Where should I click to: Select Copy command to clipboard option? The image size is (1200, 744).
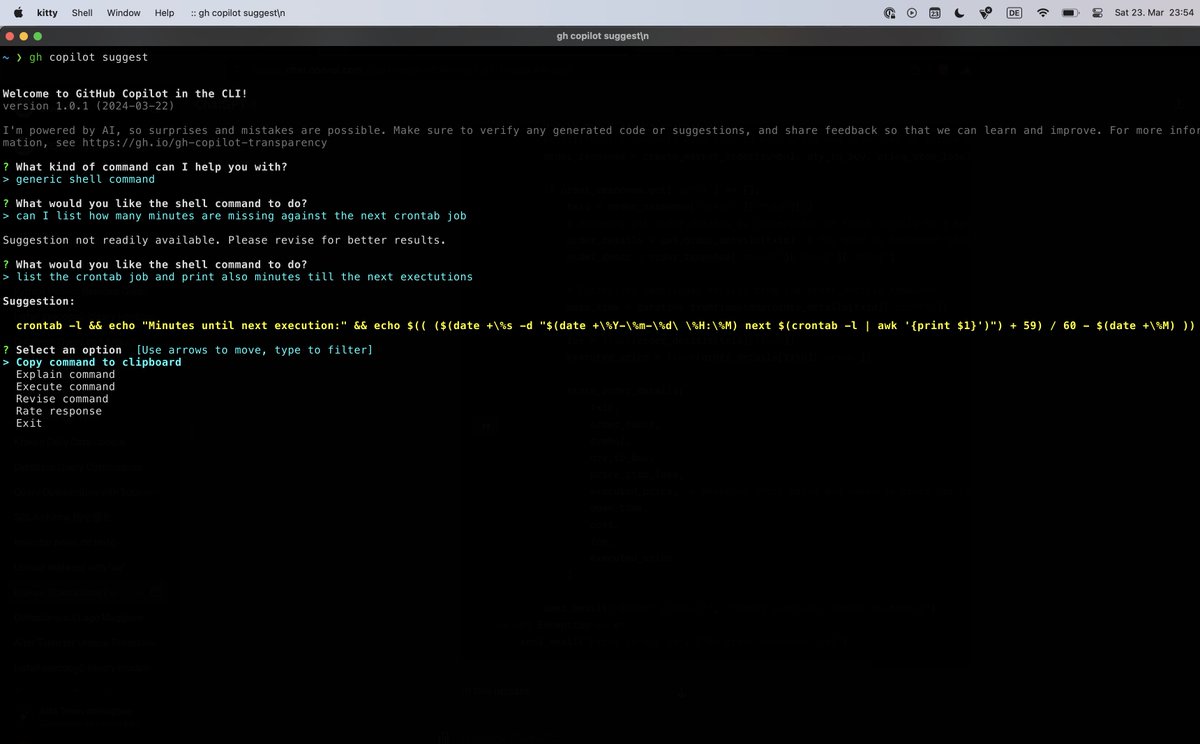click(99, 362)
